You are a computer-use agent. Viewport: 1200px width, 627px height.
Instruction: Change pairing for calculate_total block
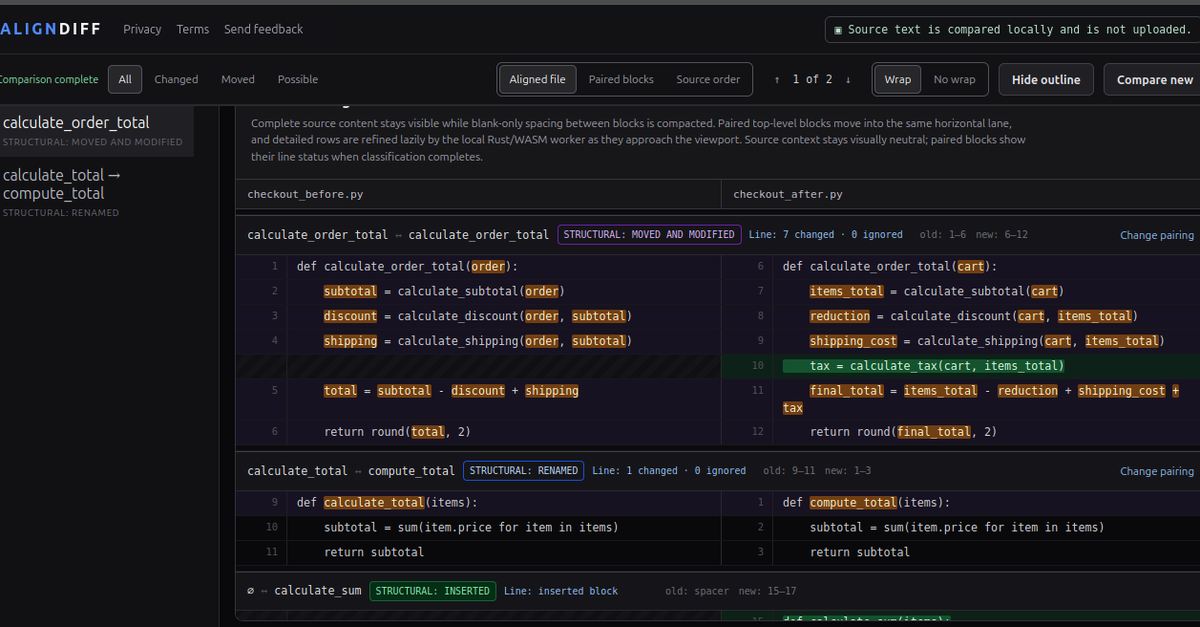point(1157,471)
